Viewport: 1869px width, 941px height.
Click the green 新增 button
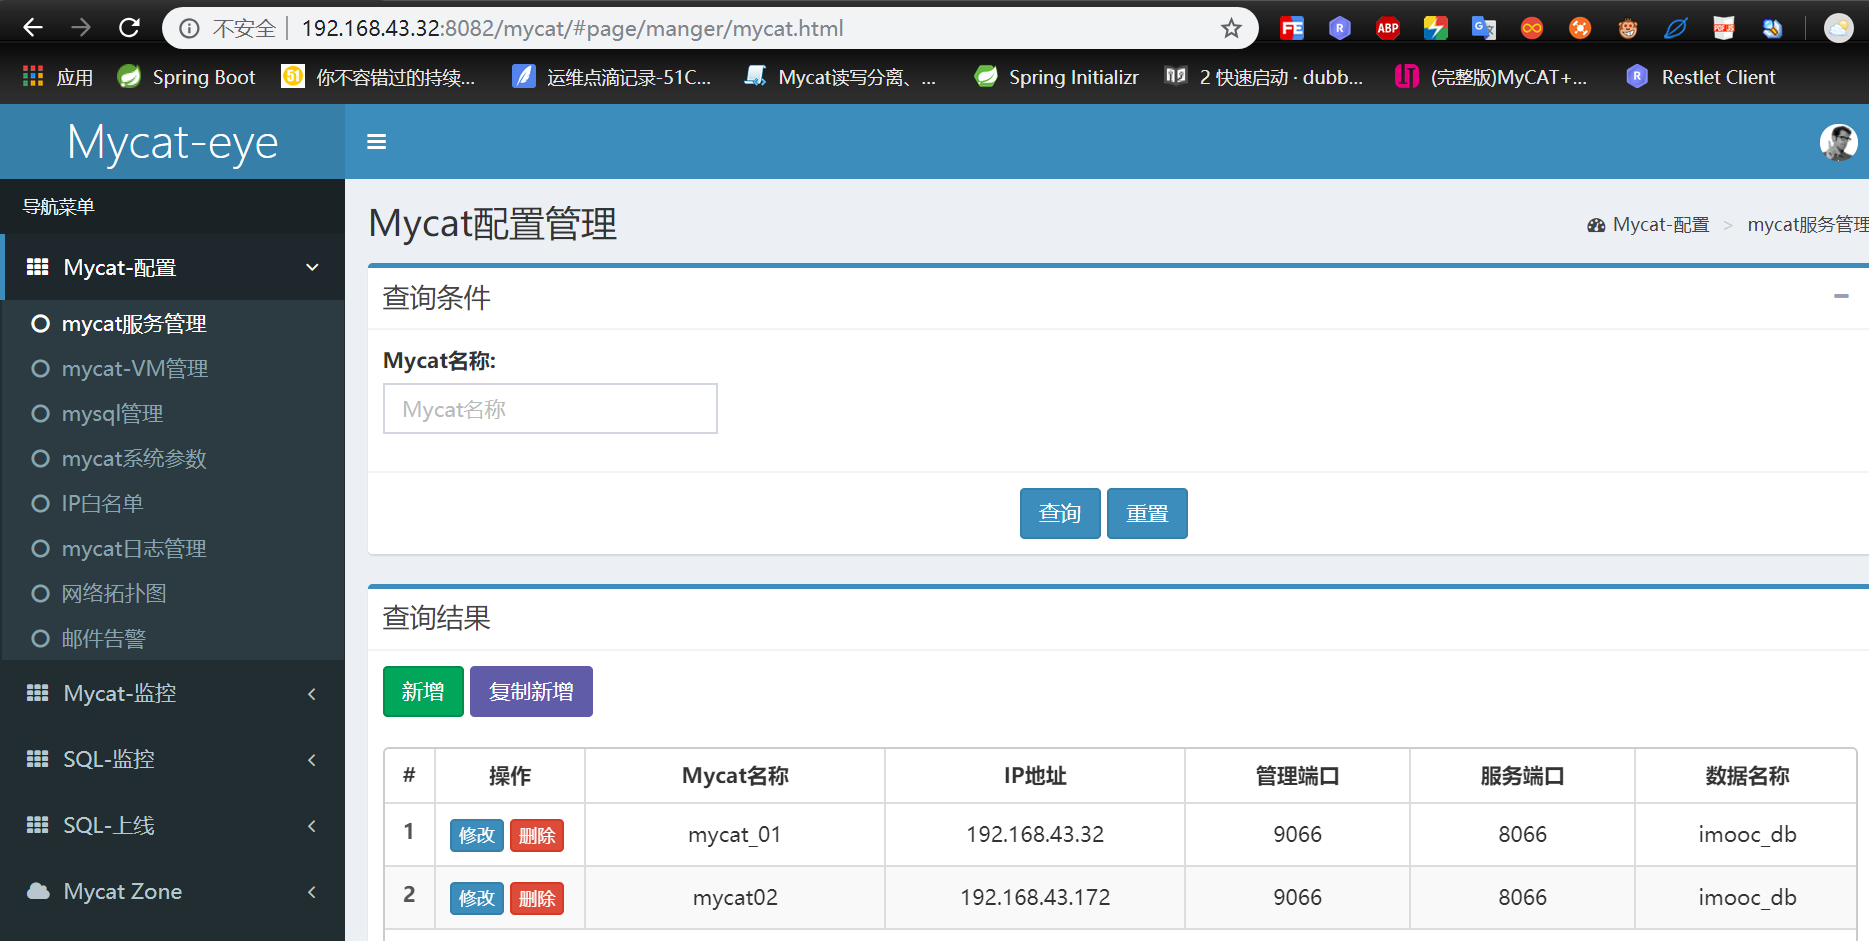pyautogui.click(x=423, y=691)
